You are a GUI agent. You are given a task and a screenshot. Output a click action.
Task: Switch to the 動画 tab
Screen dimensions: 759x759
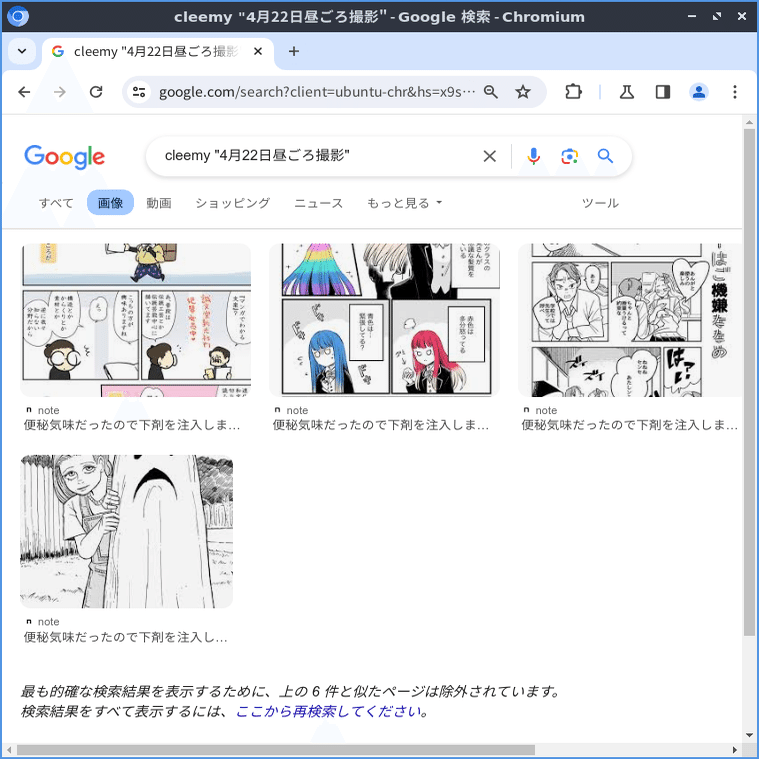click(159, 203)
